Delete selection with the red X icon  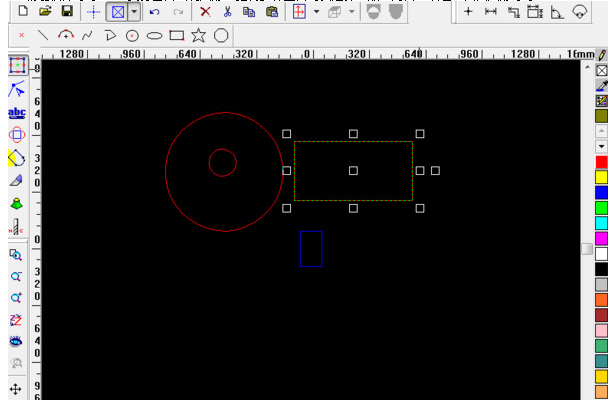point(205,12)
